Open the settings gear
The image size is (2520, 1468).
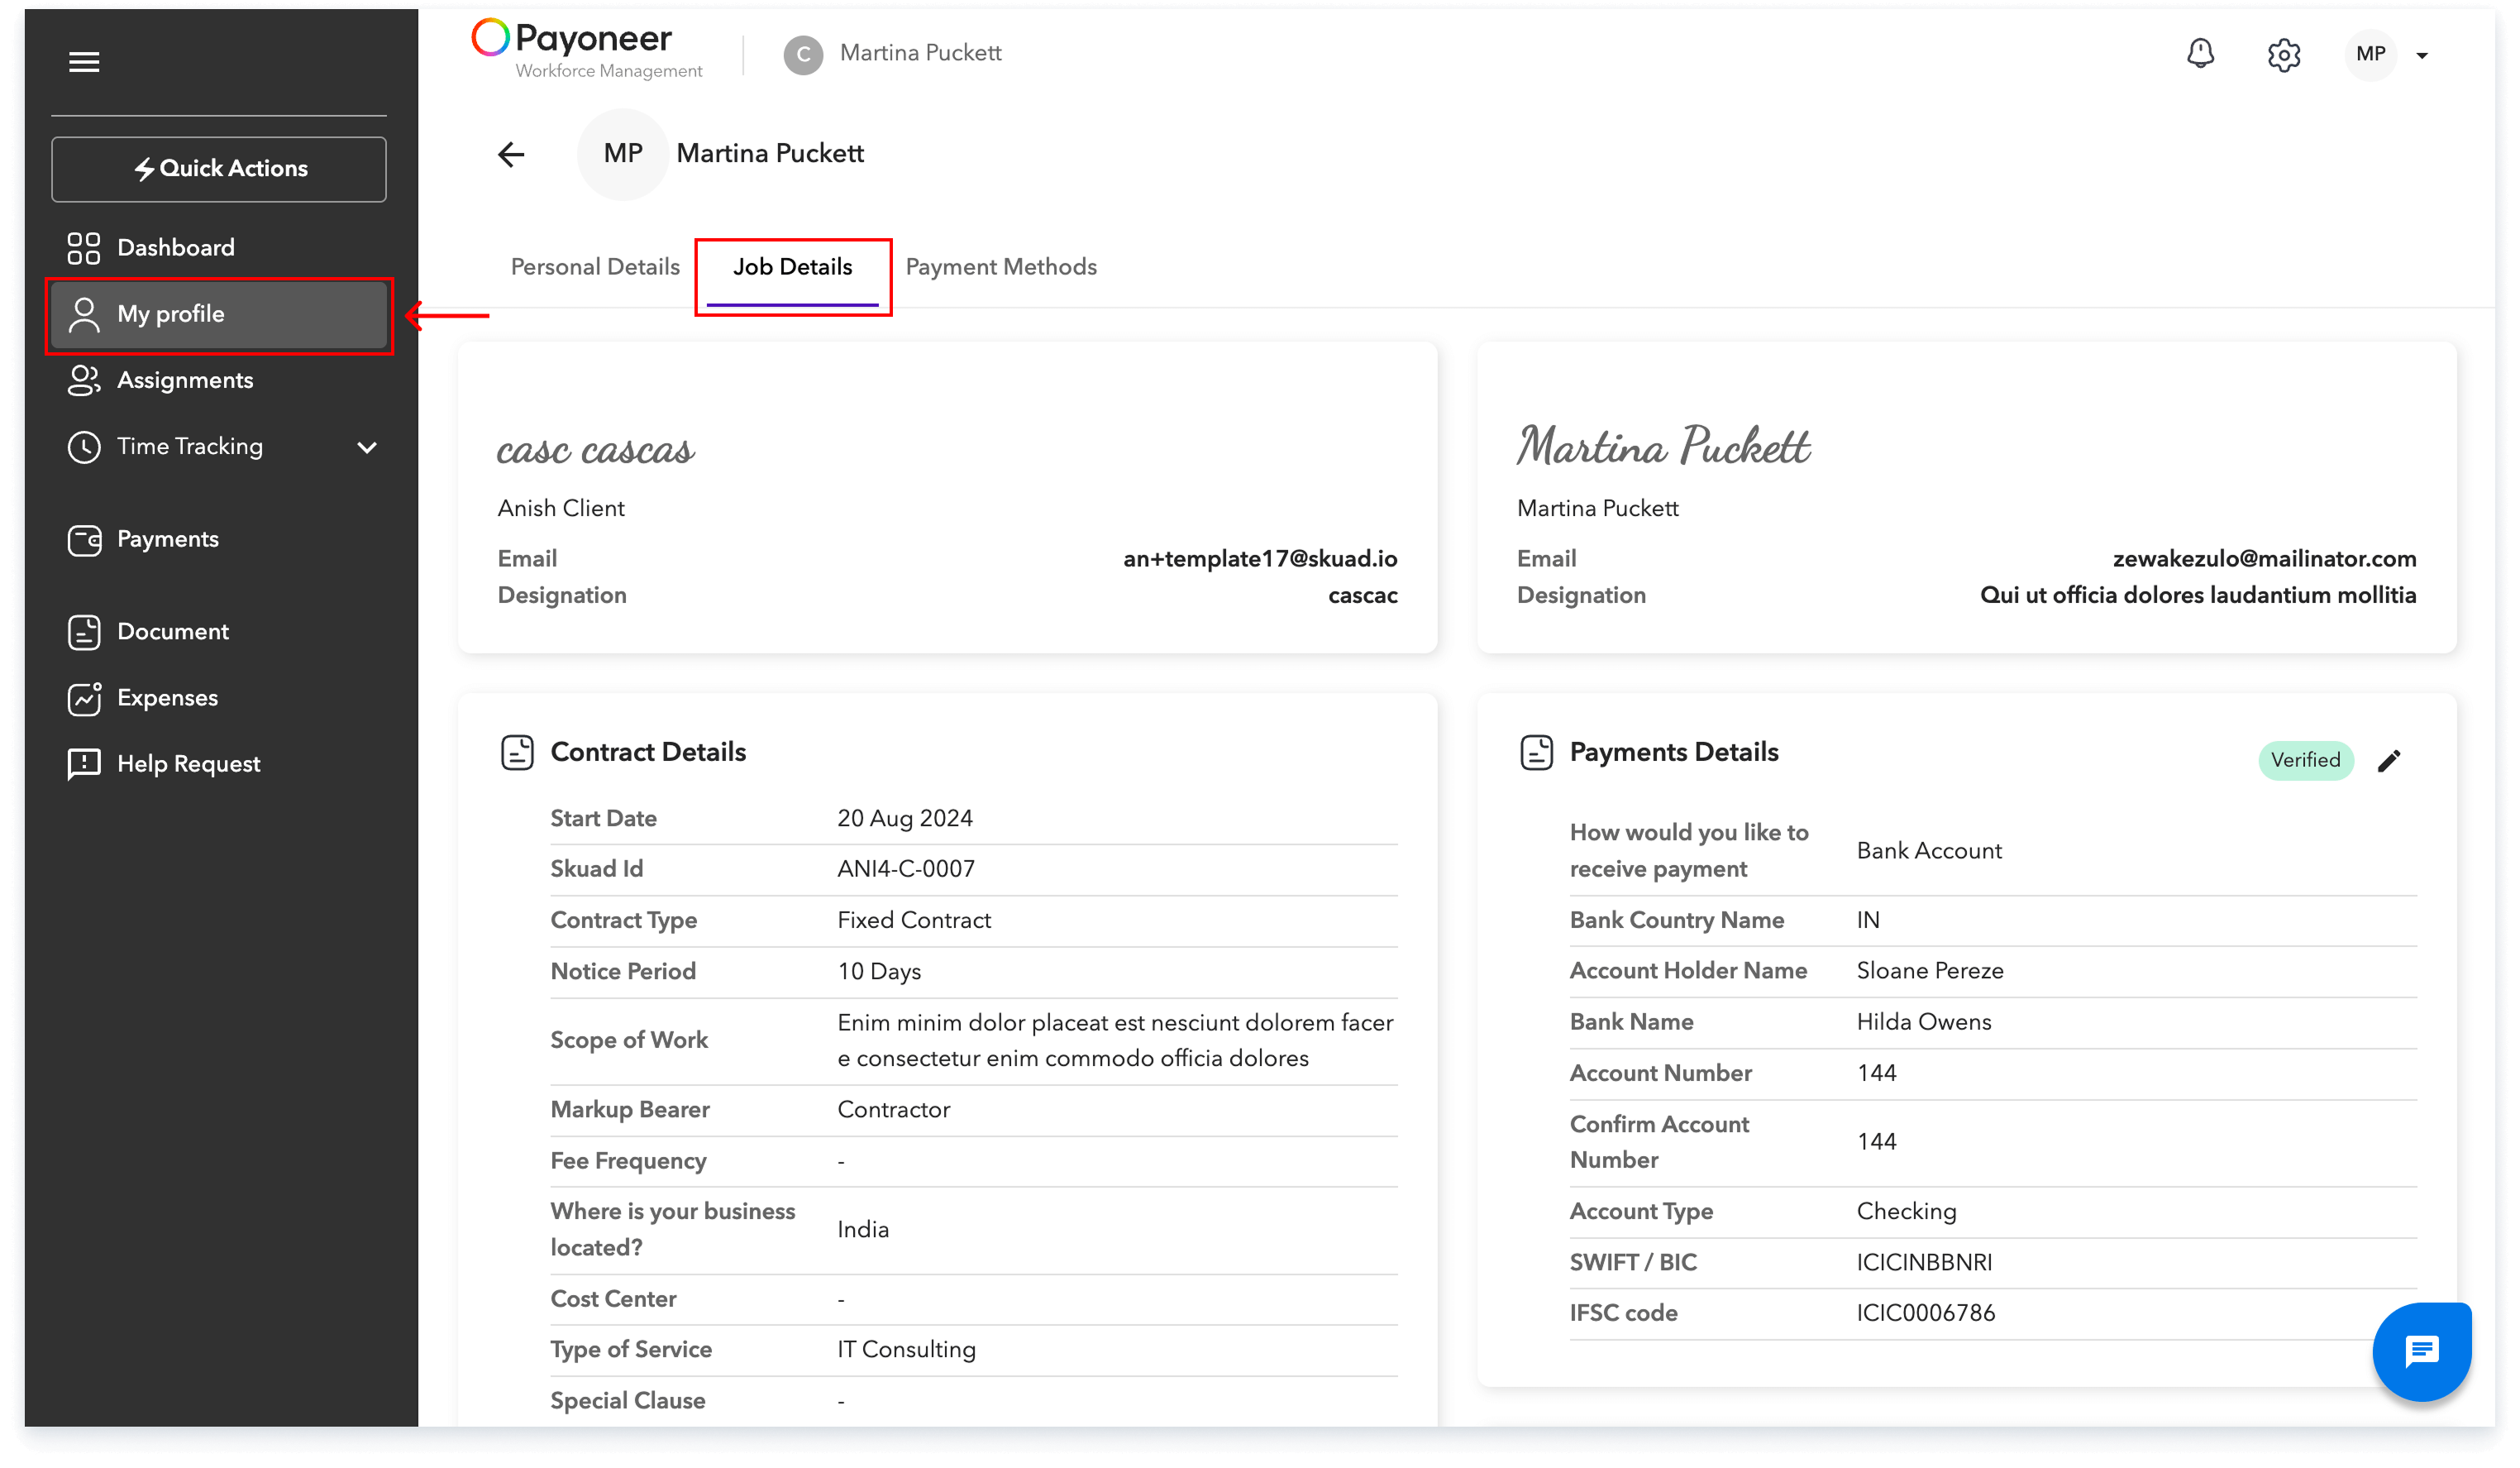pyautogui.click(x=2284, y=55)
